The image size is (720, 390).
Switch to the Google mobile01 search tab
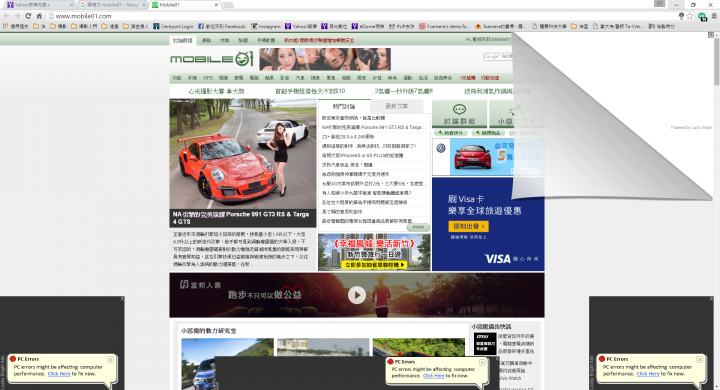coord(112,5)
